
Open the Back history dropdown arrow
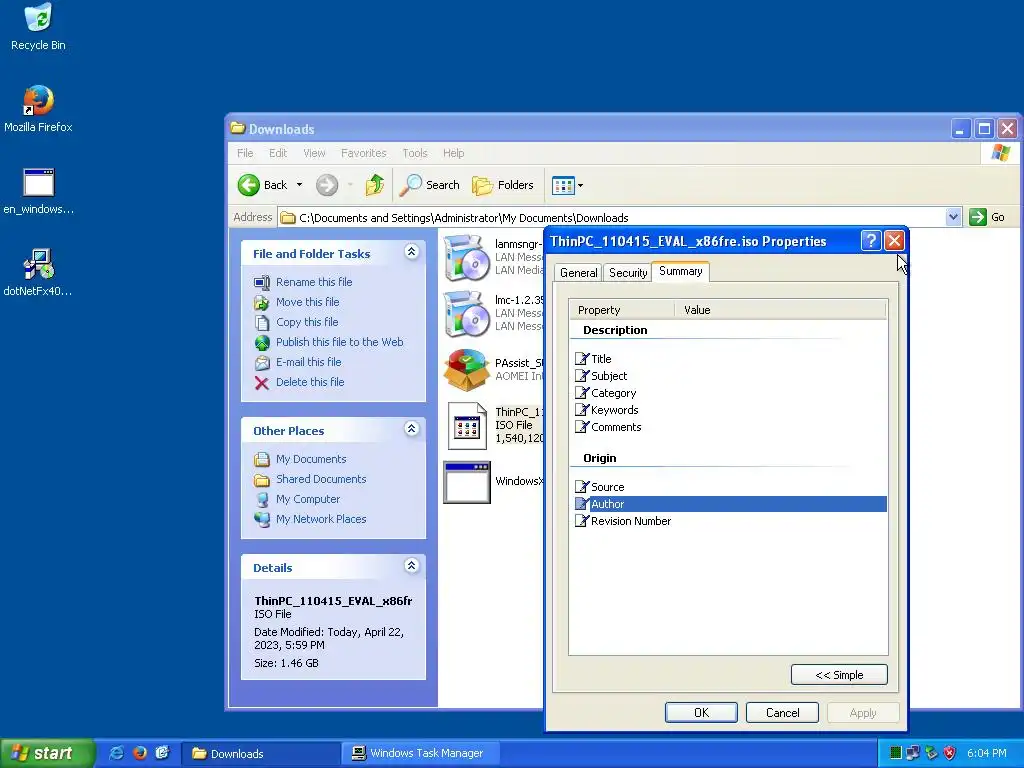click(x=299, y=185)
